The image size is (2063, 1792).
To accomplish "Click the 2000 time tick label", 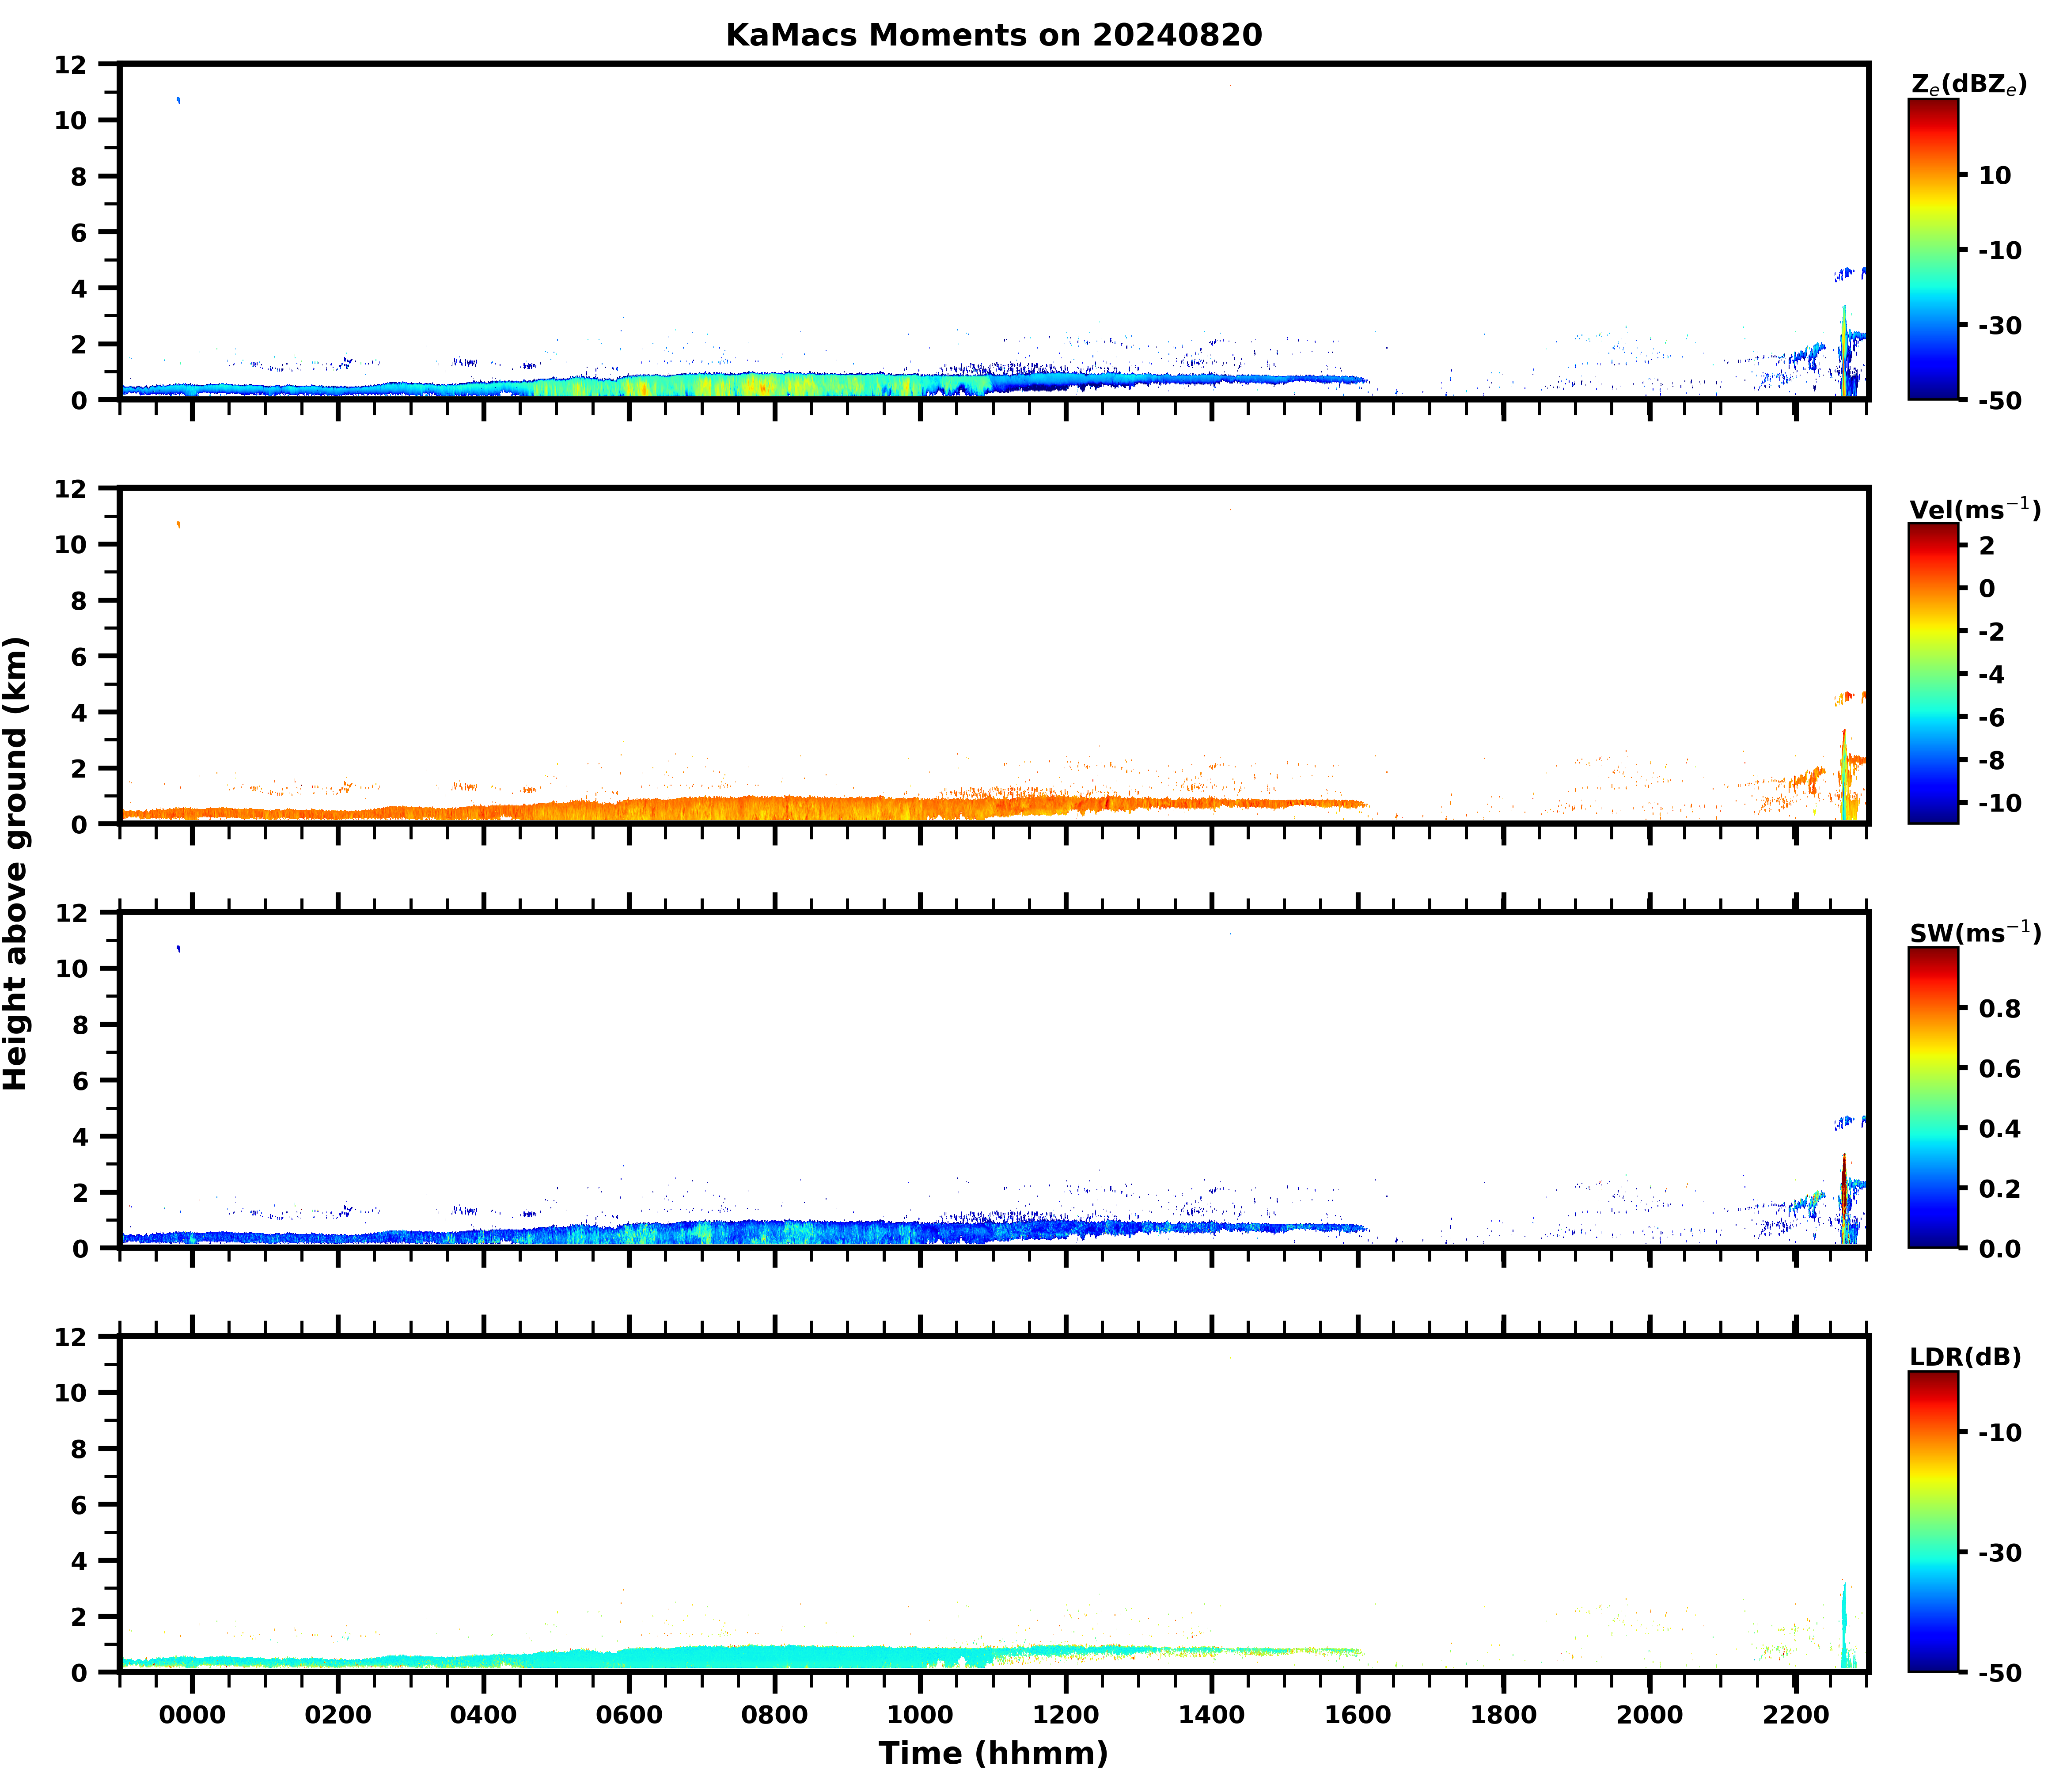I will click(x=1649, y=1715).
